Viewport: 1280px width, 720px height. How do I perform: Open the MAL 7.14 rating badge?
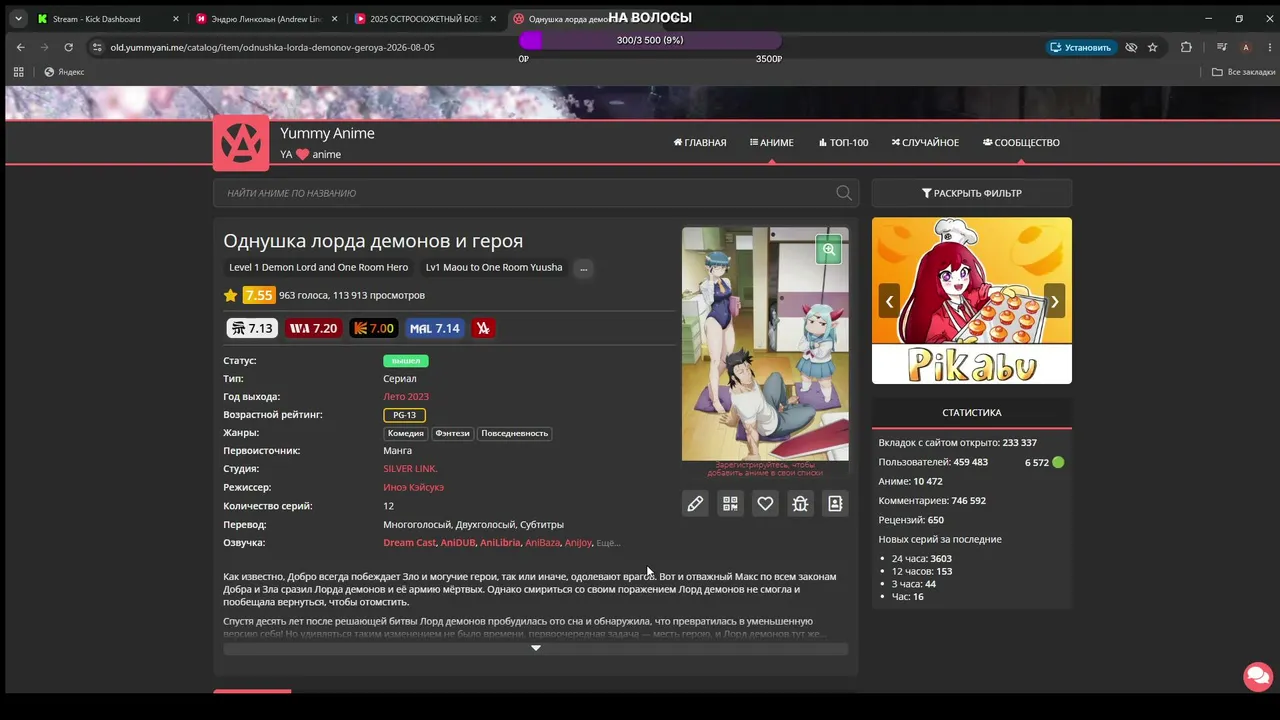coord(435,328)
